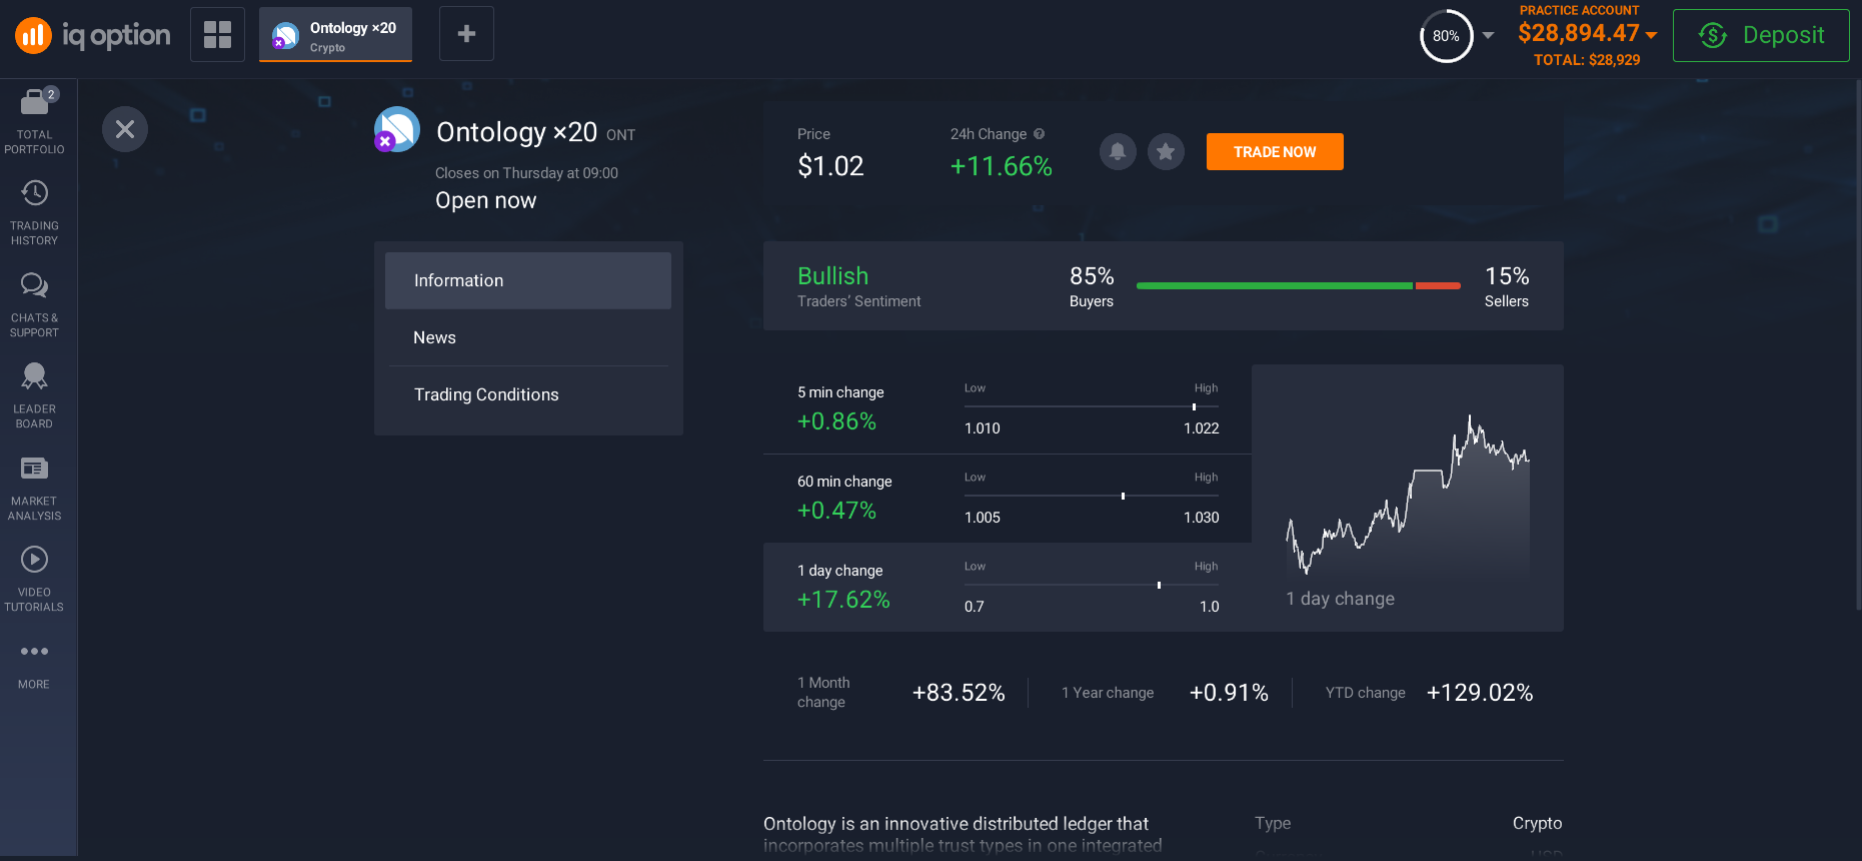
Task: Expand the arrow beside 80% circle
Action: (1488, 36)
